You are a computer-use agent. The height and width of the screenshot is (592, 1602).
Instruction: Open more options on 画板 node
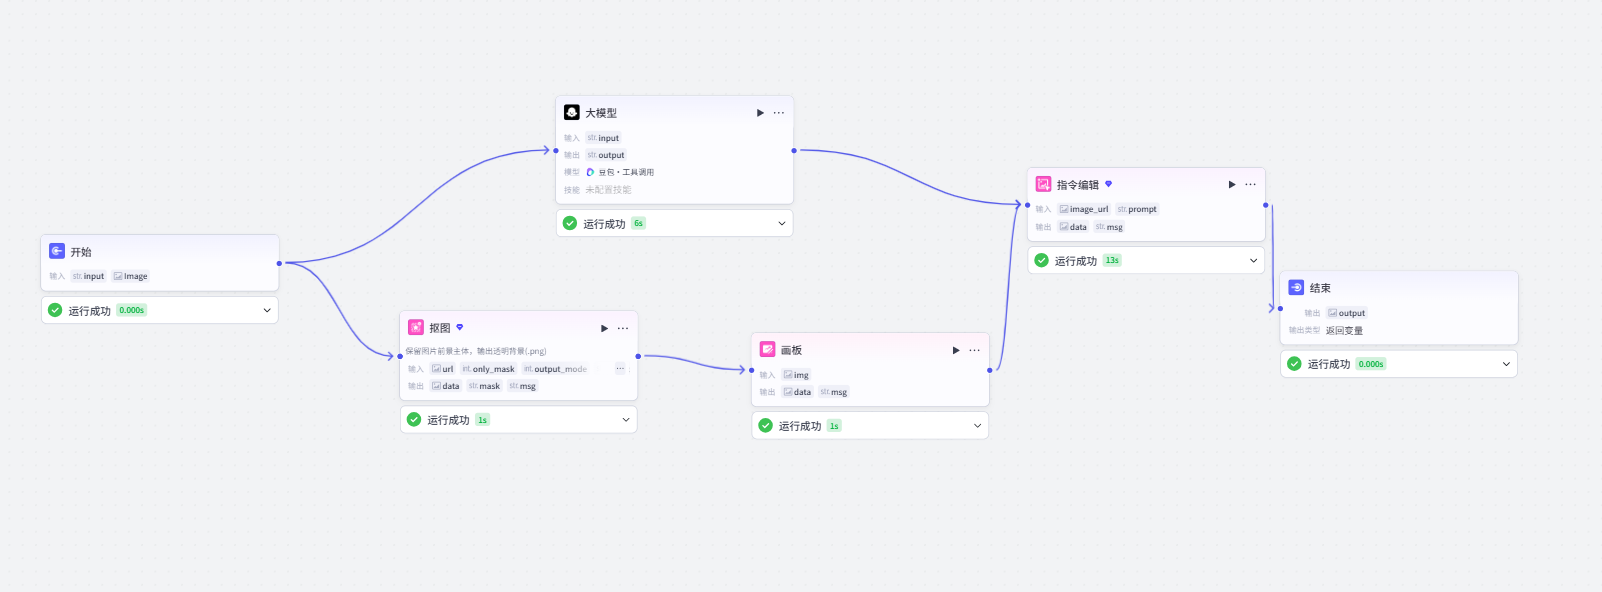pyautogui.click(x=974, y=350)
